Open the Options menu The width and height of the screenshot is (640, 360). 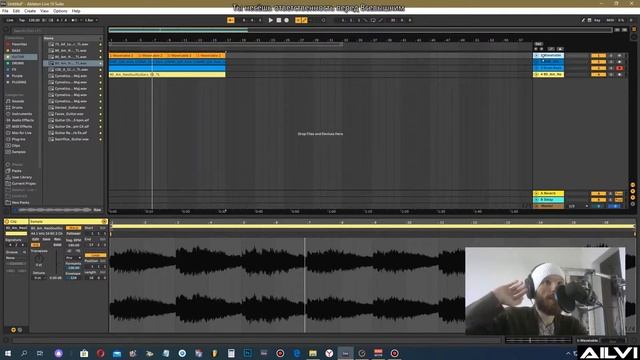tap(60, 11)
